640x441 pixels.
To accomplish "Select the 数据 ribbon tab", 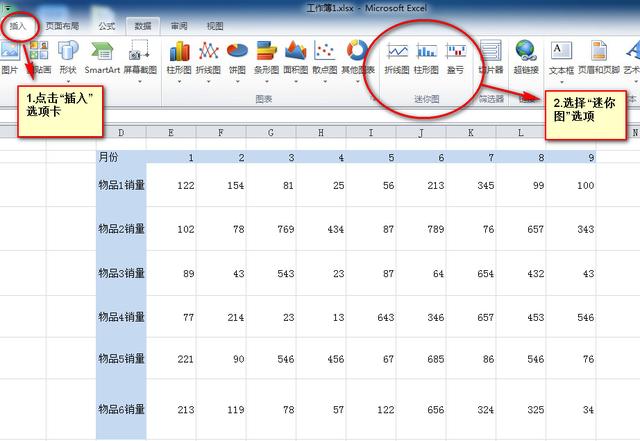I will pyautogui.click(x=143, y=26).
